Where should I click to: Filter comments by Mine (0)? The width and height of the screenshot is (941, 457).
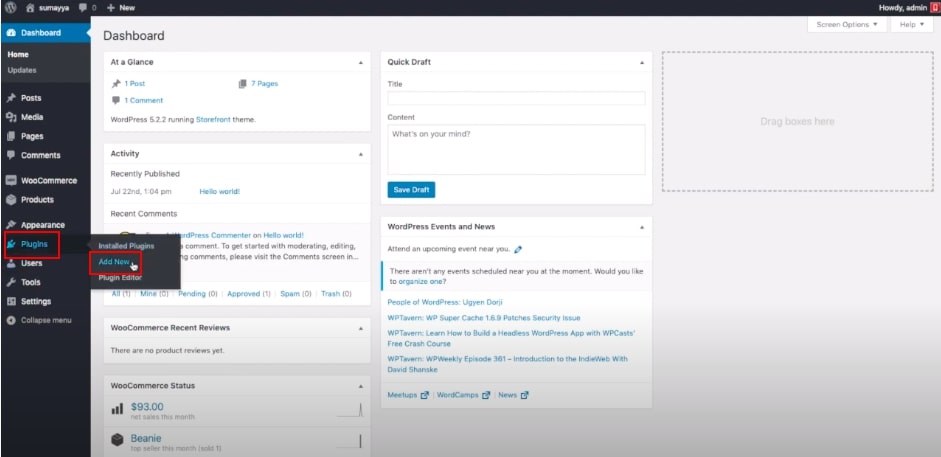tap(154, 294)
